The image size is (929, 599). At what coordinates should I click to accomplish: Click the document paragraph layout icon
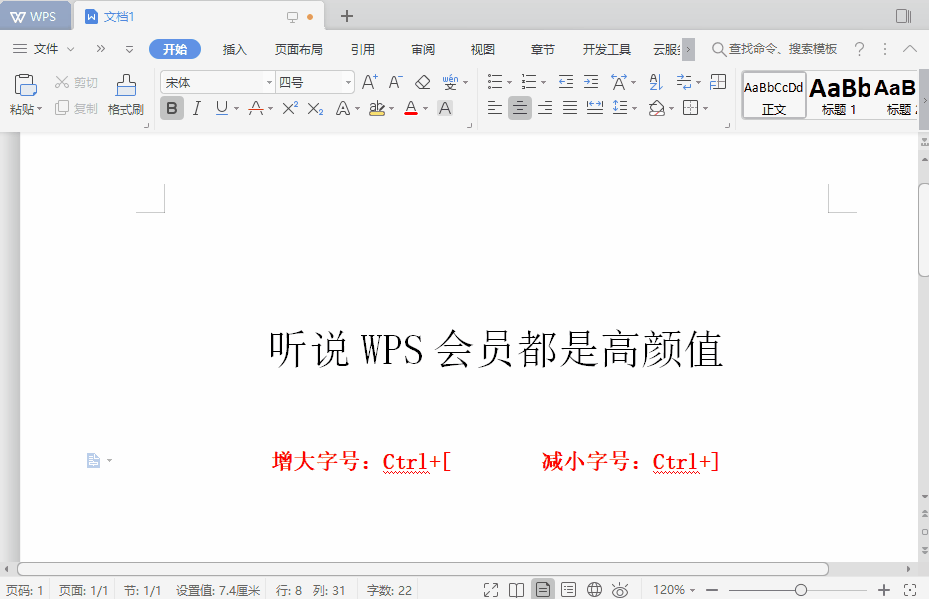[94, 460]
